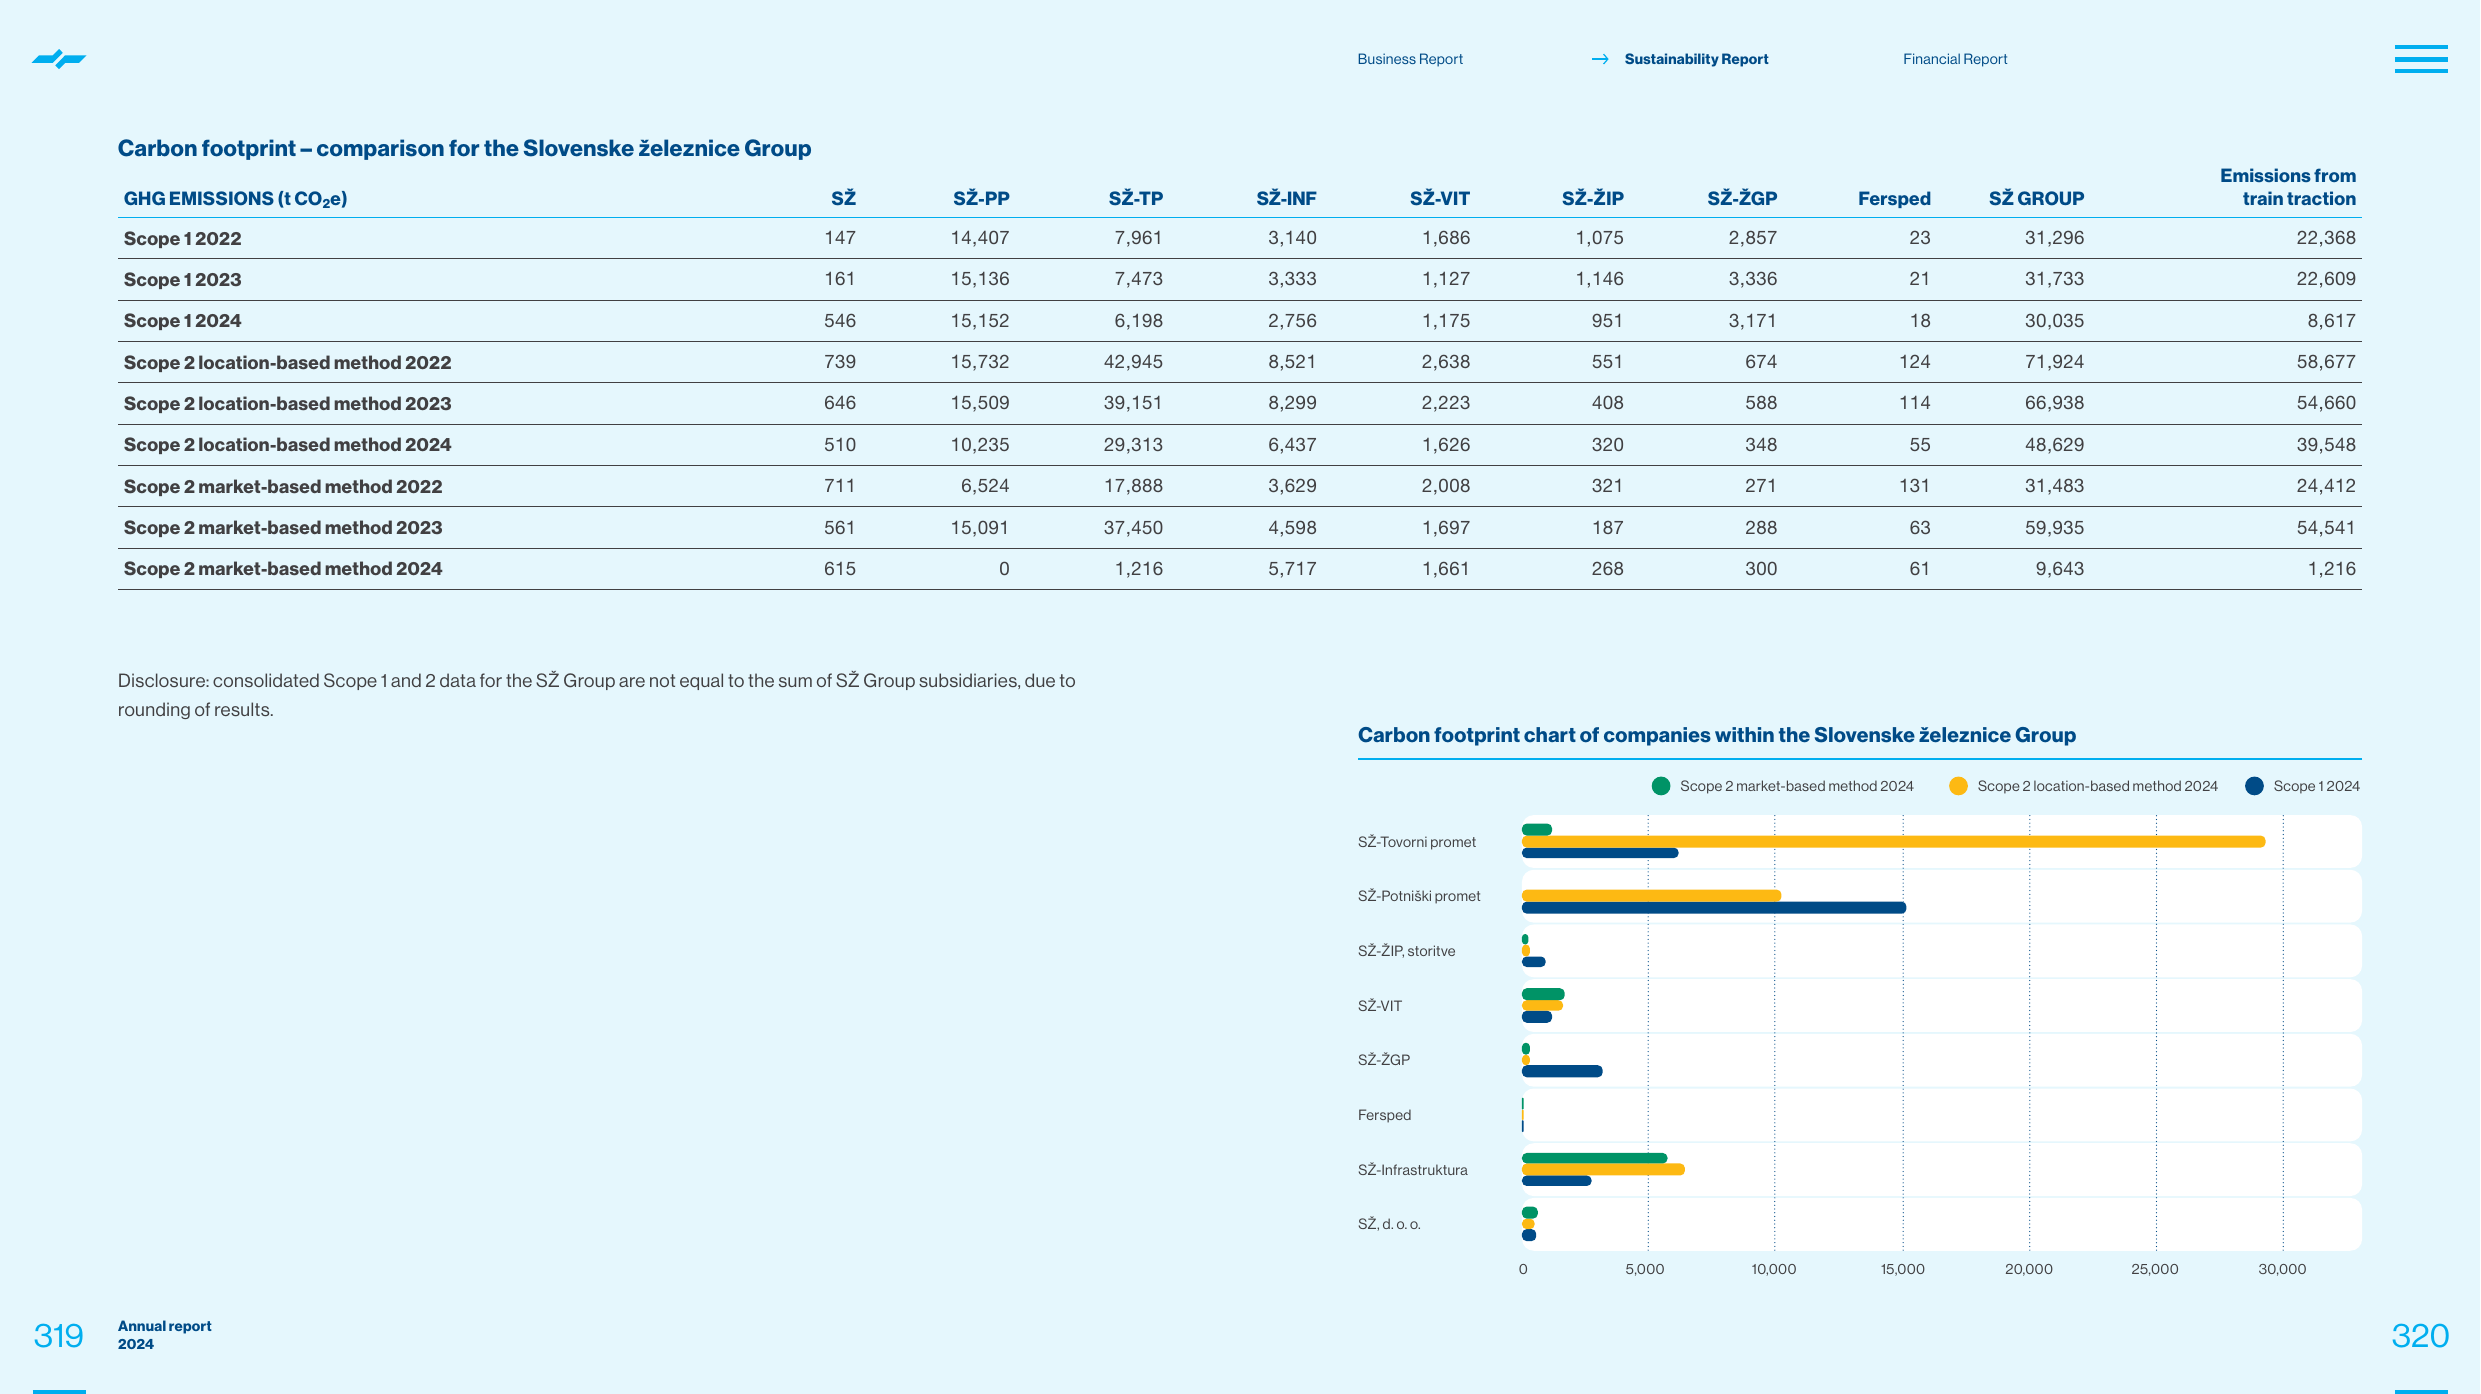Click the 'Carbon footprint chart of companies' heading
The height and width of the screenshot is (1394, 2481).
tap(1716, 735)
